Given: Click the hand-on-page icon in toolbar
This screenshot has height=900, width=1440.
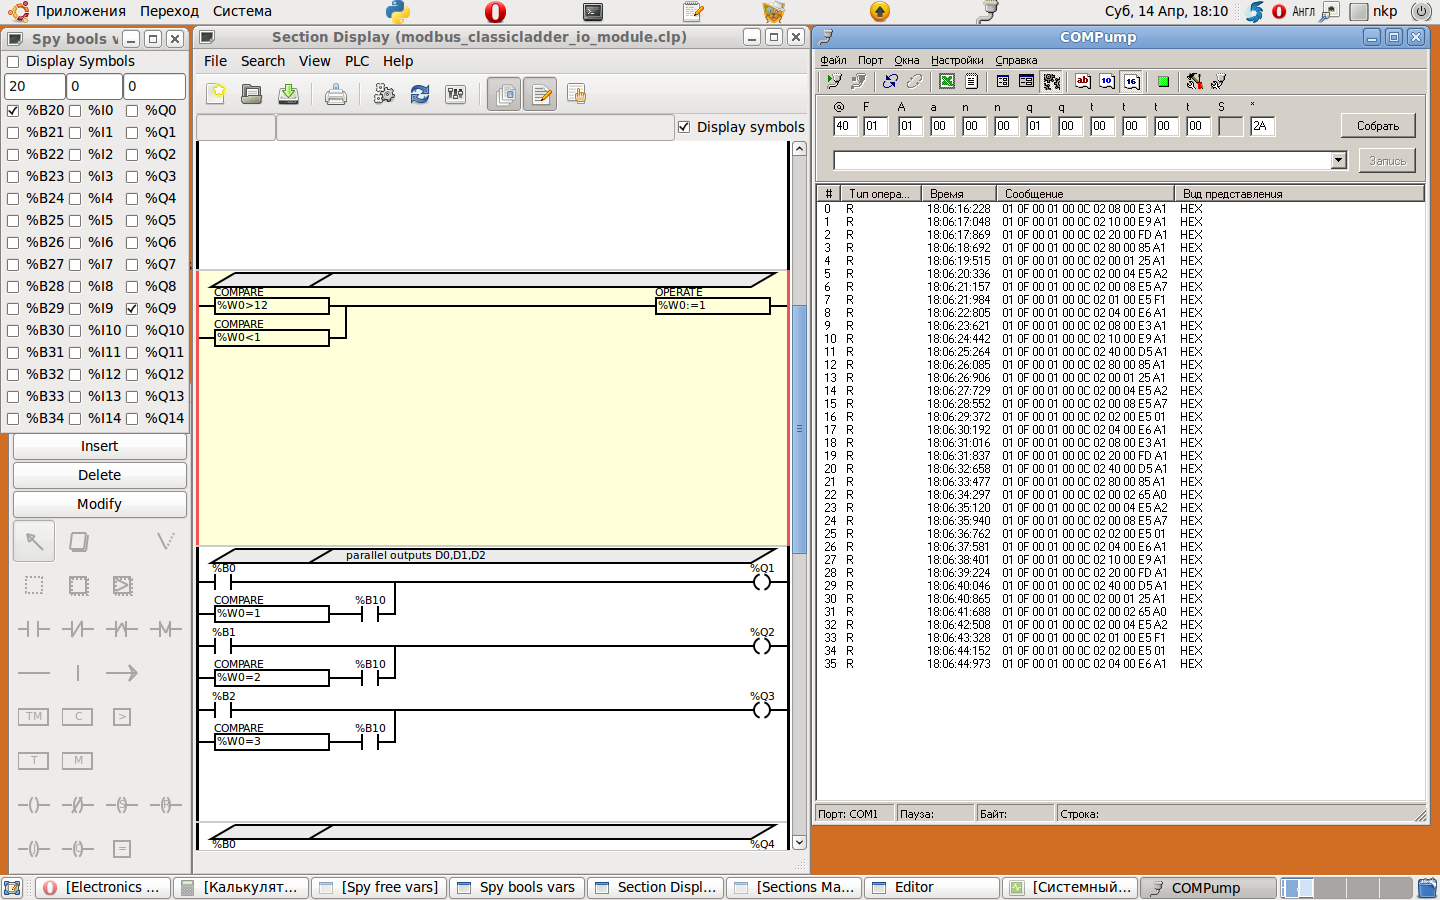Looking at the screenshot, I should 576,94.
